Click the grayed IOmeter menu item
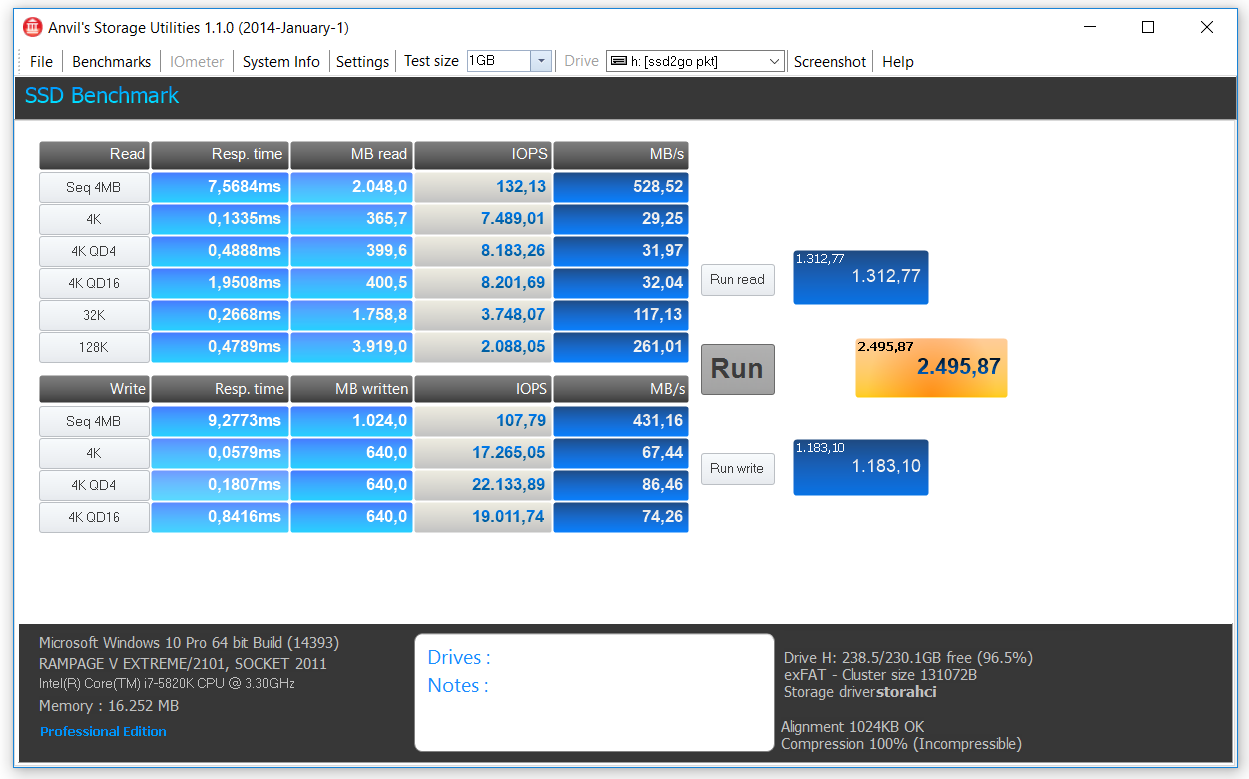 [x=197, y=62]
